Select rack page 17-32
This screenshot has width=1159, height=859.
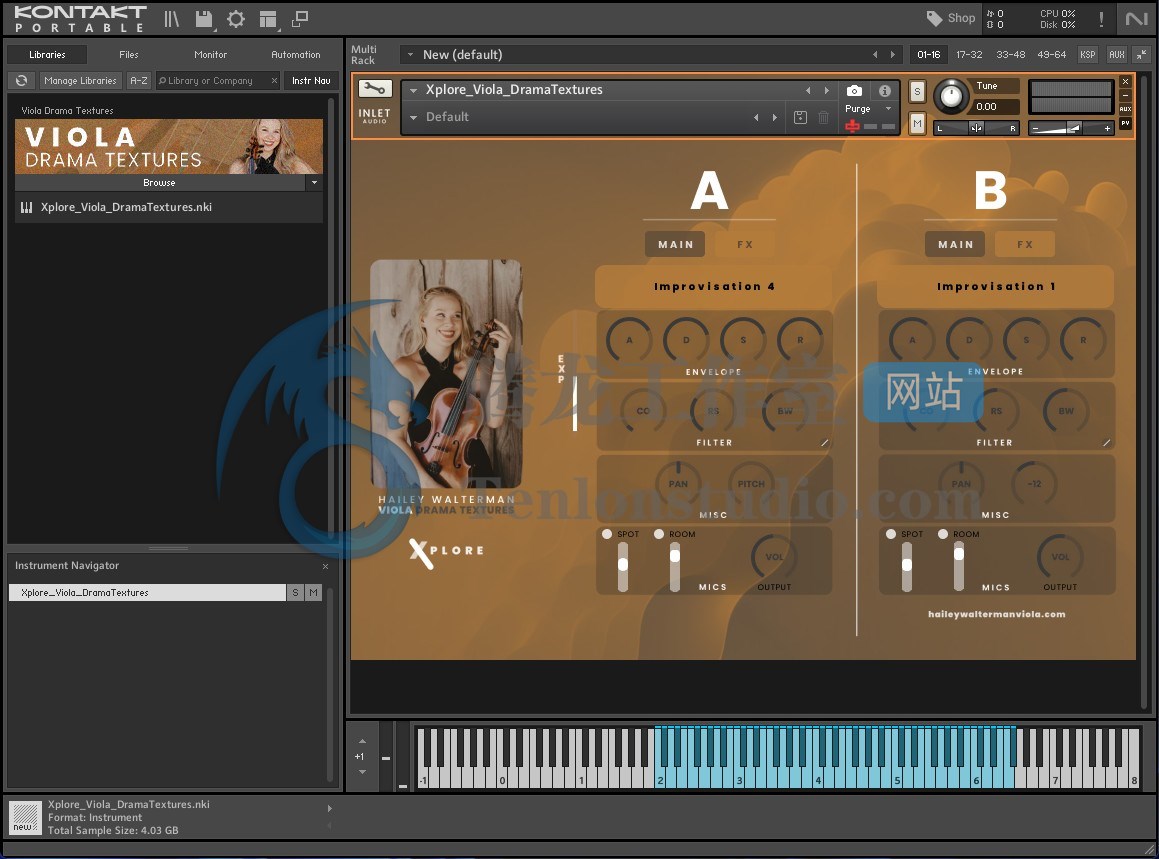969,55
